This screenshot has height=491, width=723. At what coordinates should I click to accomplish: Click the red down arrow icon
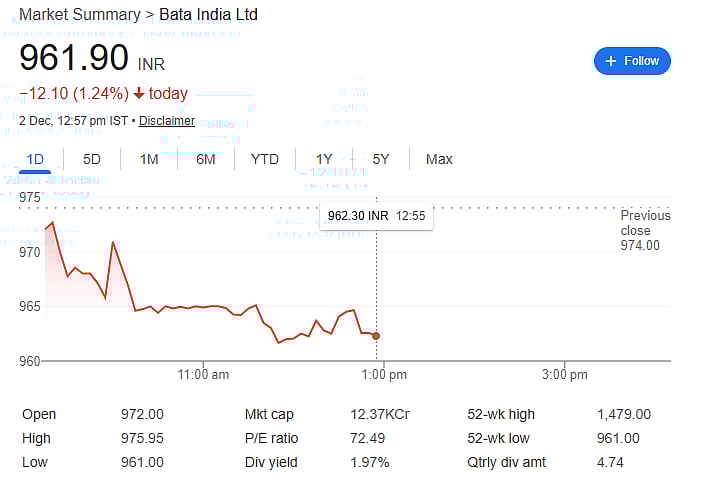139,94
